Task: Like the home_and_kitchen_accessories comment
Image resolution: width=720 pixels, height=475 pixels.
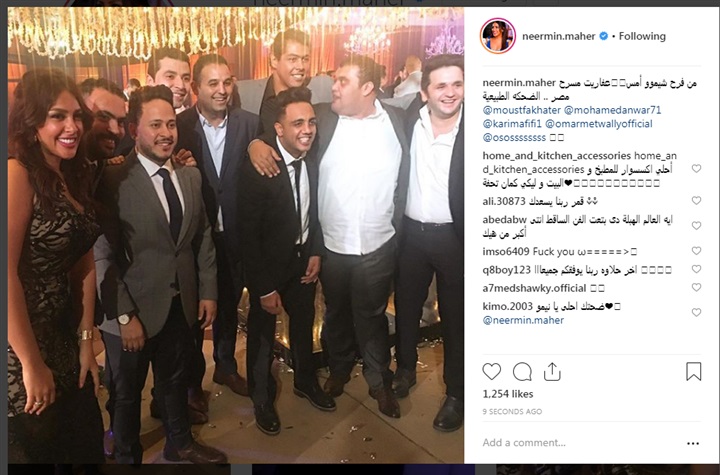Action: 696,169
